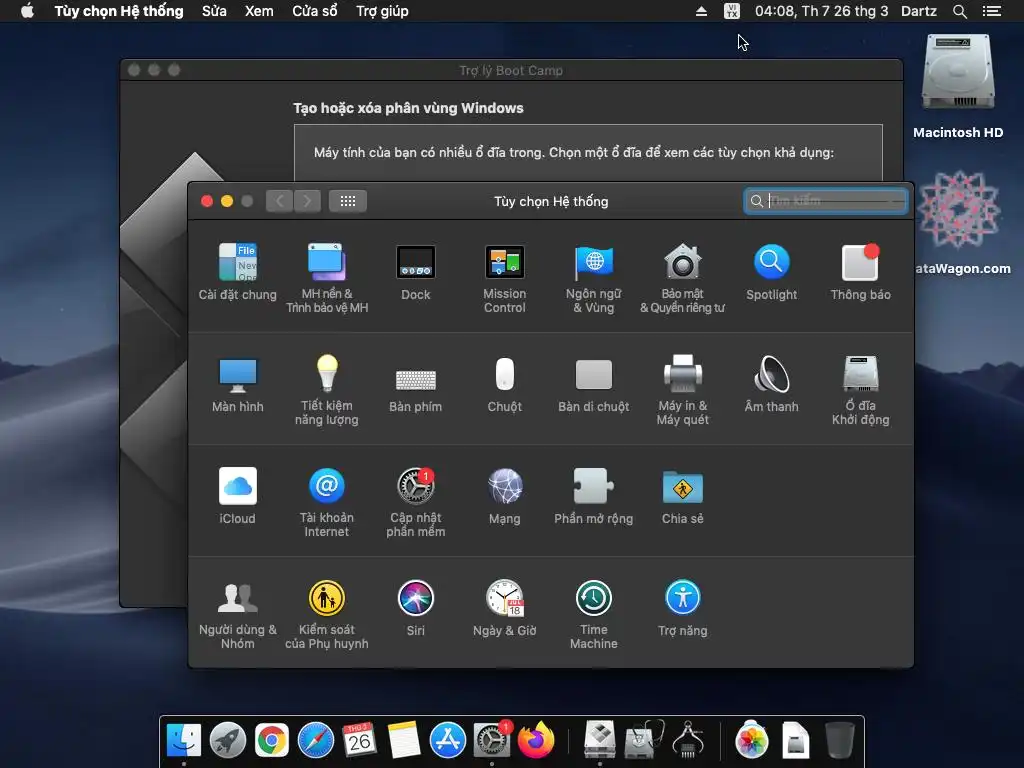Open the Apple menu
The height and width of the screenshot is (768, 1024).
tap(27, 11)
